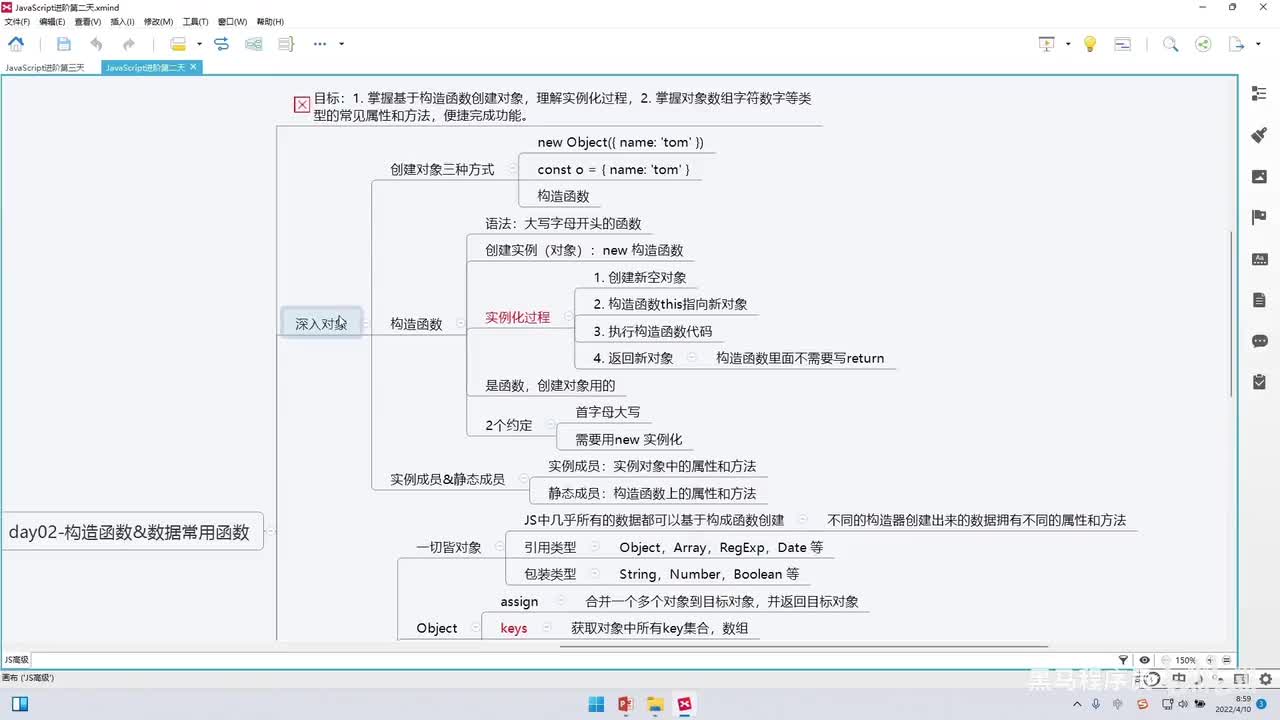Screen dimensions: 1280x720
Task: Open the Gantt chart view
Action: click(1123, 44)
